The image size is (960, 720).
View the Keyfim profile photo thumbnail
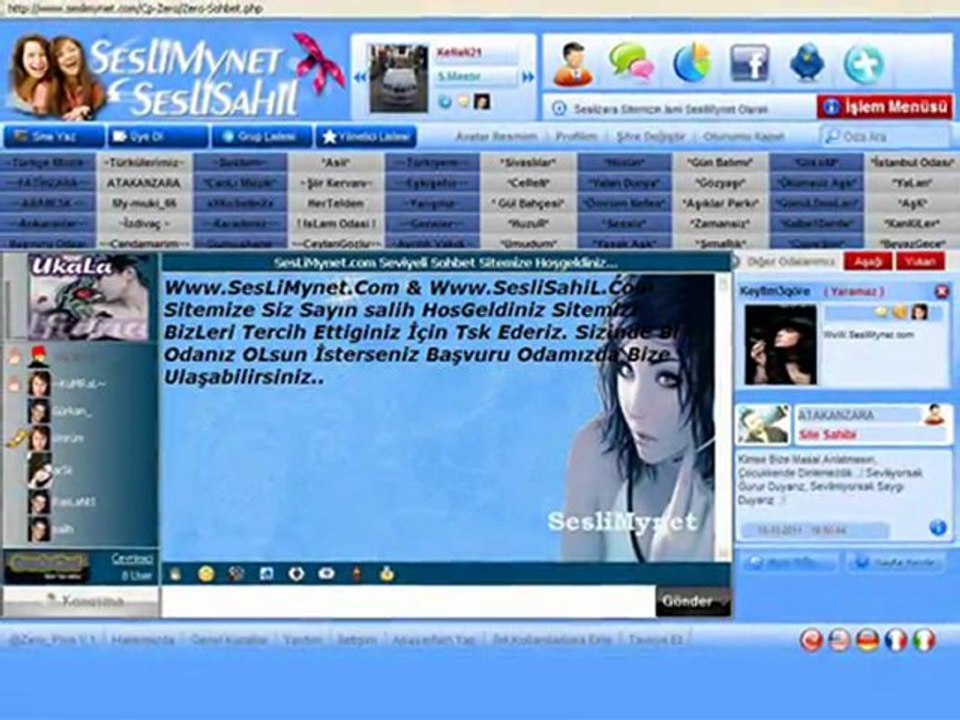[781, 345]
